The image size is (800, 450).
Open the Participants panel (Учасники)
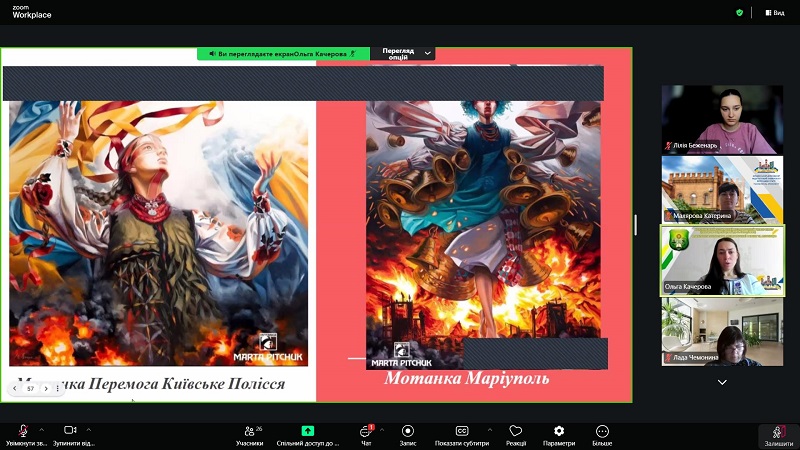pyautogui.click(x=249, y=436)
